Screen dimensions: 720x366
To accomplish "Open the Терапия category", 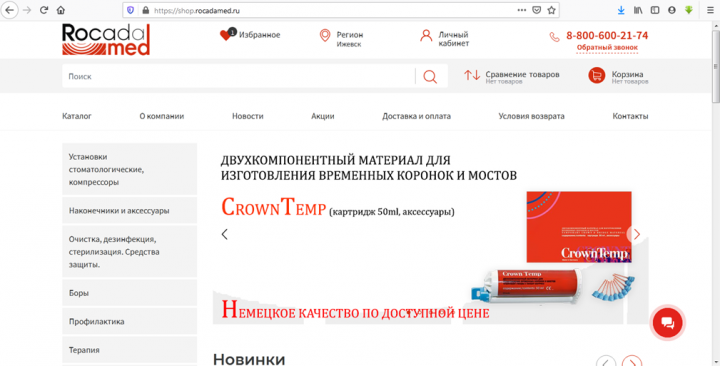I will click(129, 350).
